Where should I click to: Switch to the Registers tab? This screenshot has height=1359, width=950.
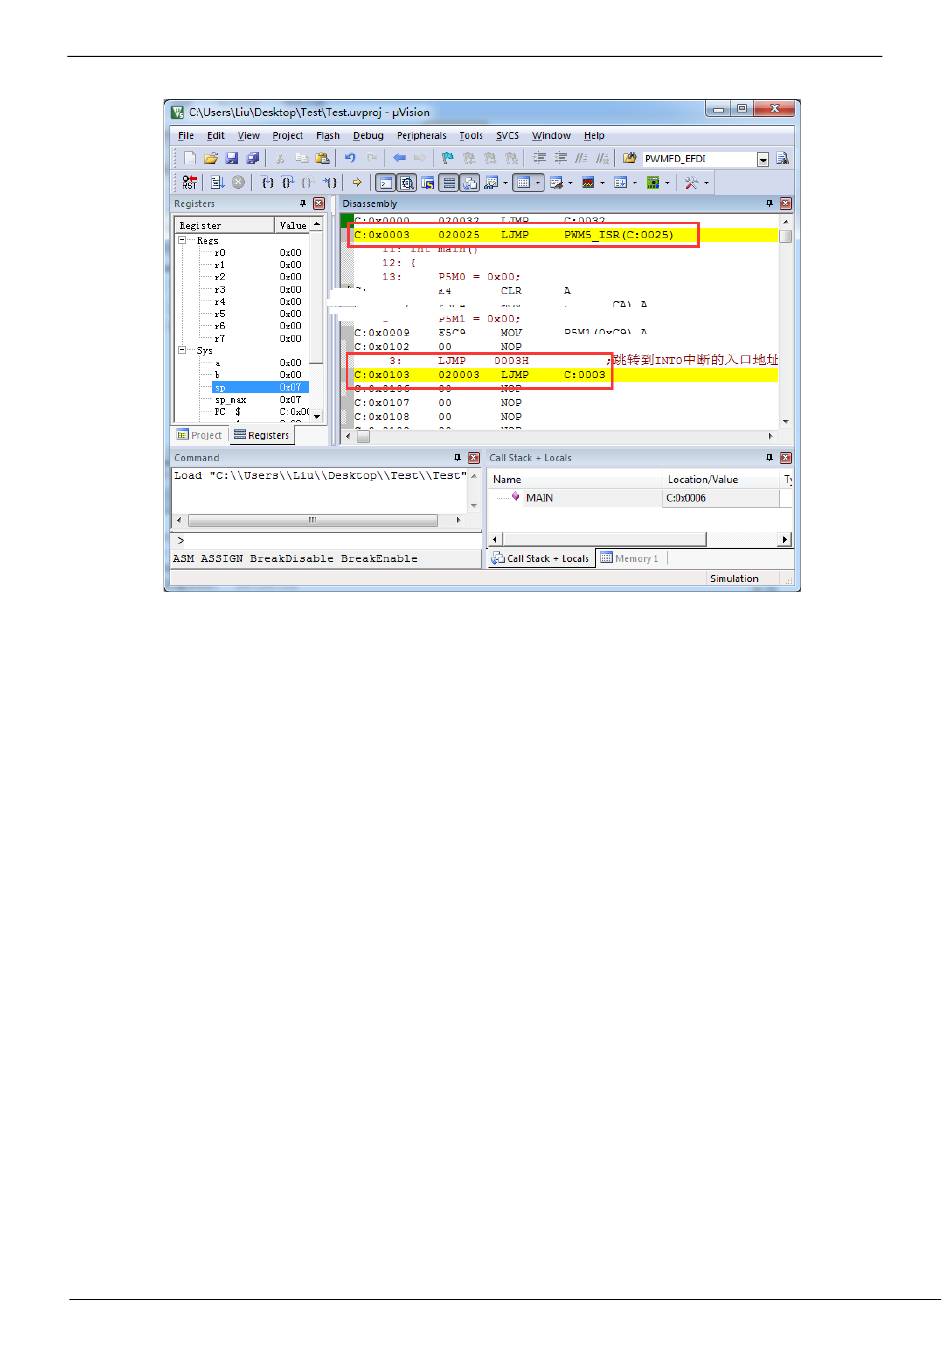click(261, 435)
